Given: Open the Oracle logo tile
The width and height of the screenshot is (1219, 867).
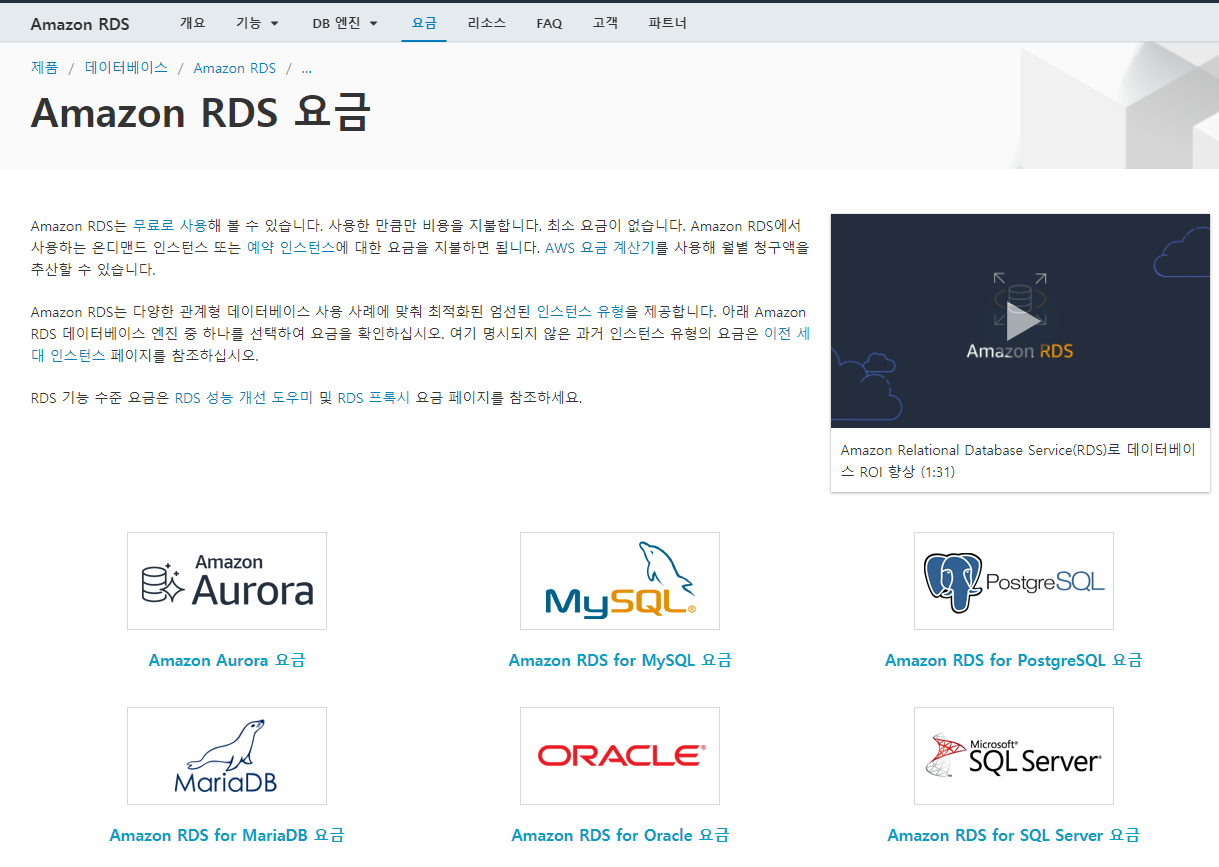Looking at the screenshot, I should point(620,756).
